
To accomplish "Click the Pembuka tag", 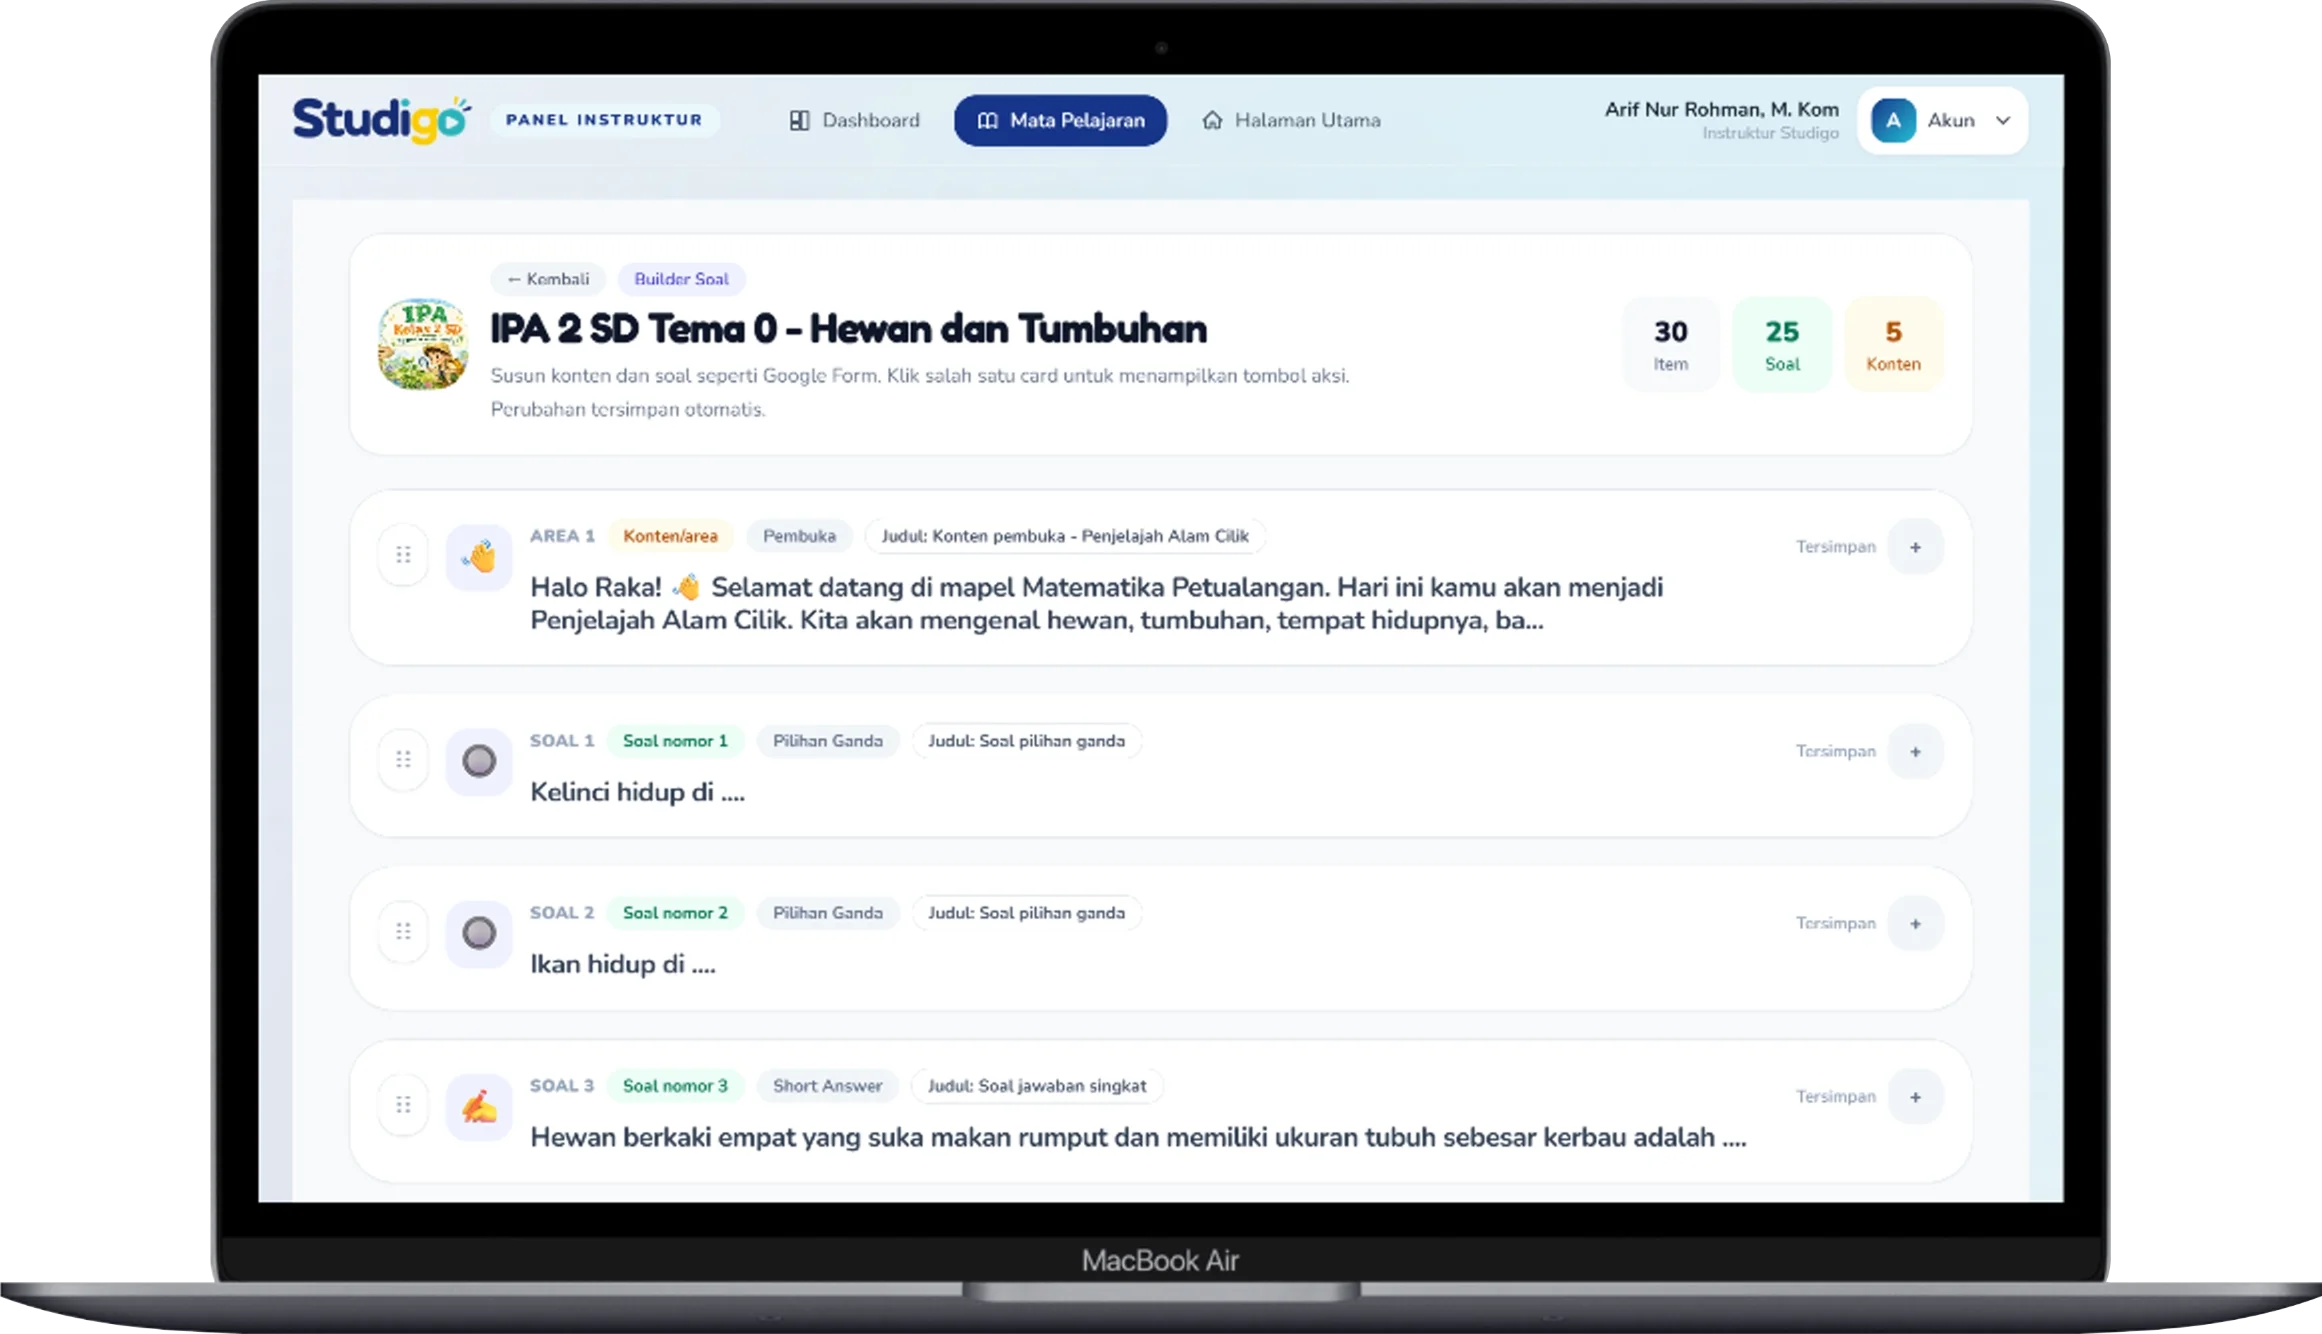I will click(x=799, y=536).
